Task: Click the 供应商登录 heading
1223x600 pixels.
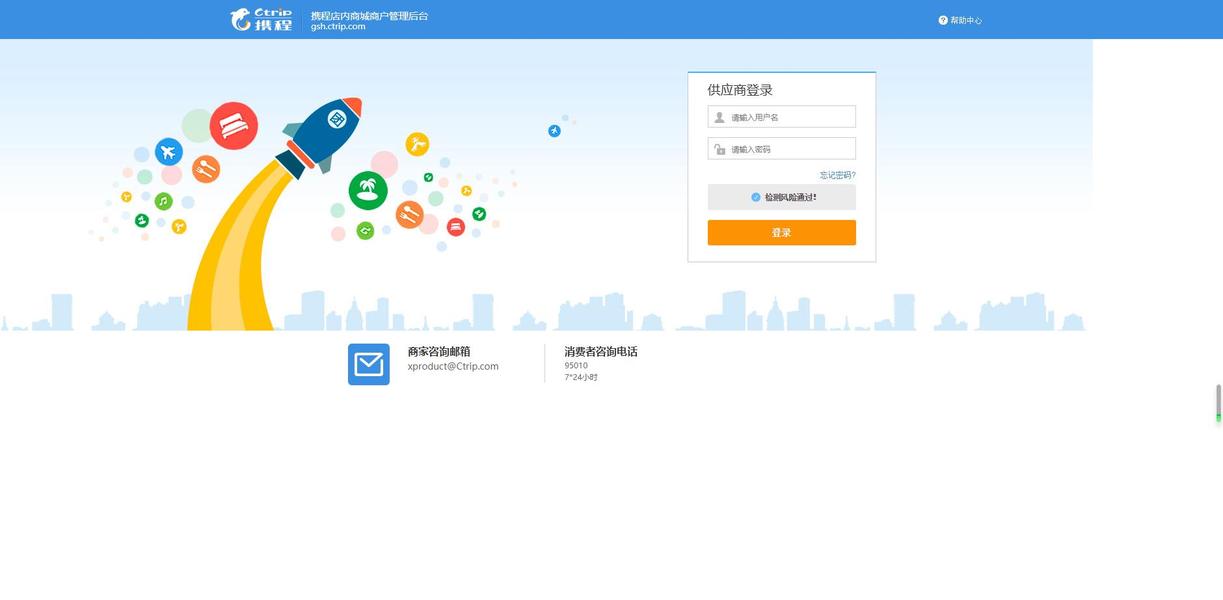Action: pos(740,90)
